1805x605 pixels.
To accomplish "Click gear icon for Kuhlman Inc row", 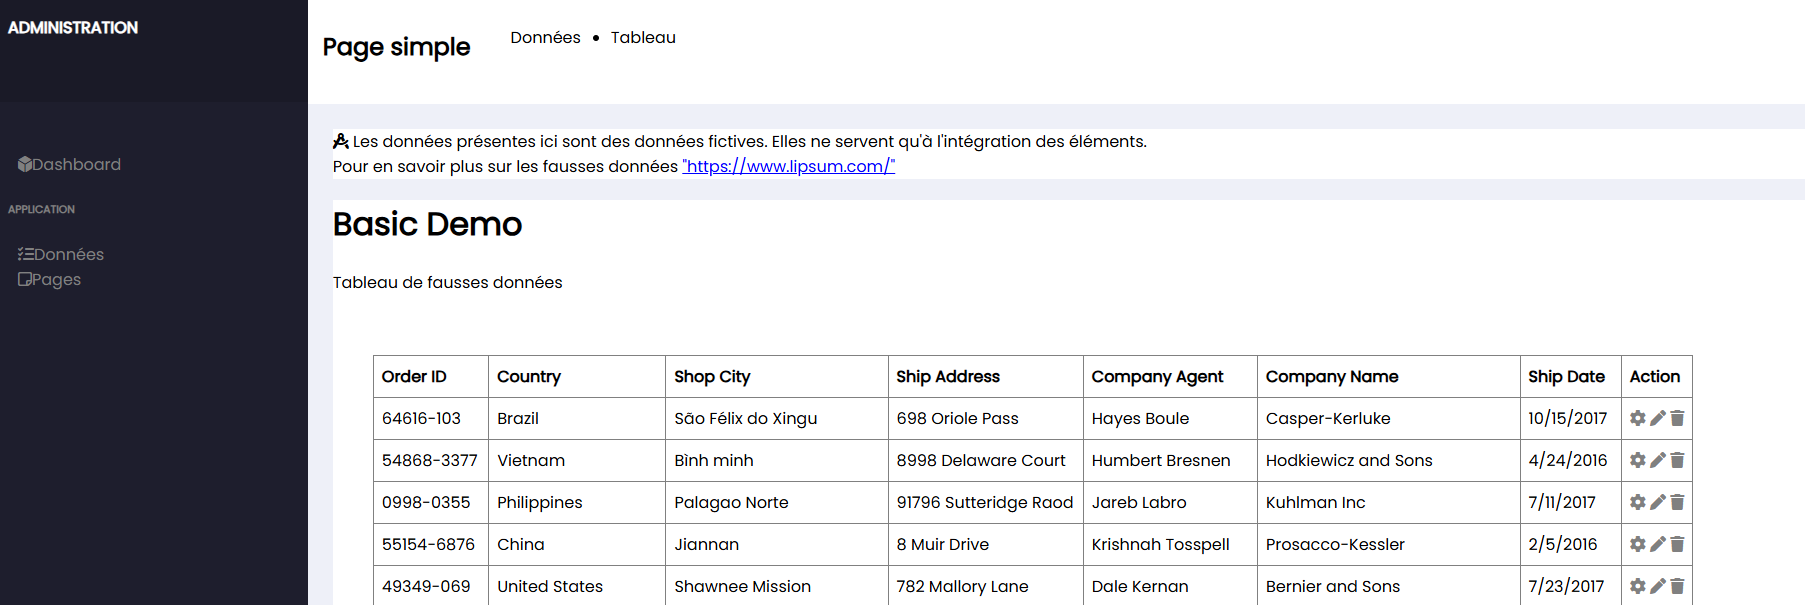I will click(x=1637, y=502).
